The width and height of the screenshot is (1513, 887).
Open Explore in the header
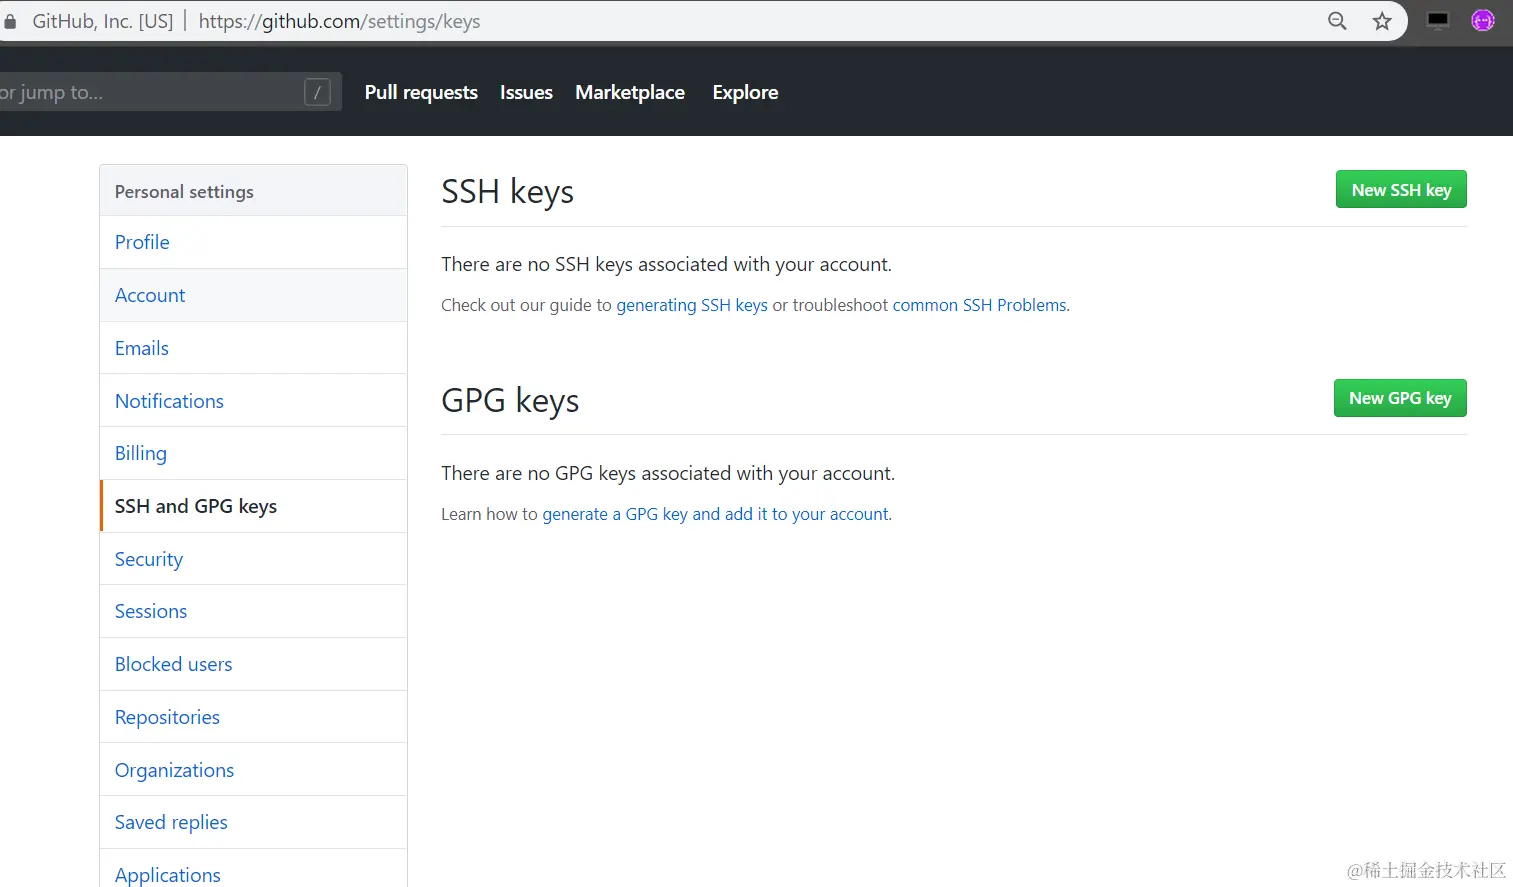pos(745,92)
